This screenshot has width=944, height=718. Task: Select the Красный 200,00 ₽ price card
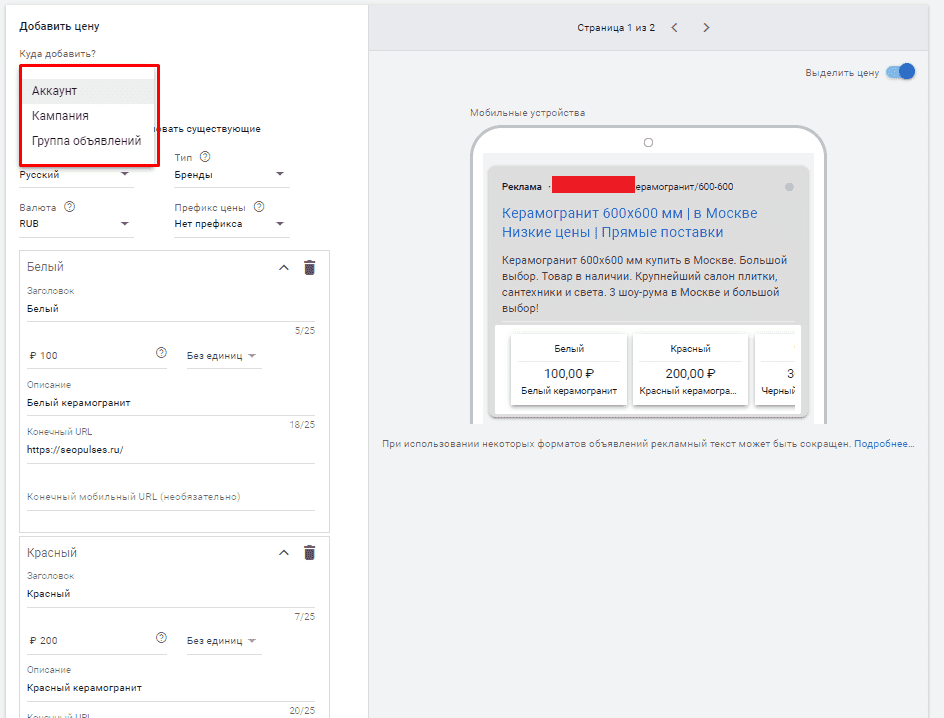coord(690,370)
